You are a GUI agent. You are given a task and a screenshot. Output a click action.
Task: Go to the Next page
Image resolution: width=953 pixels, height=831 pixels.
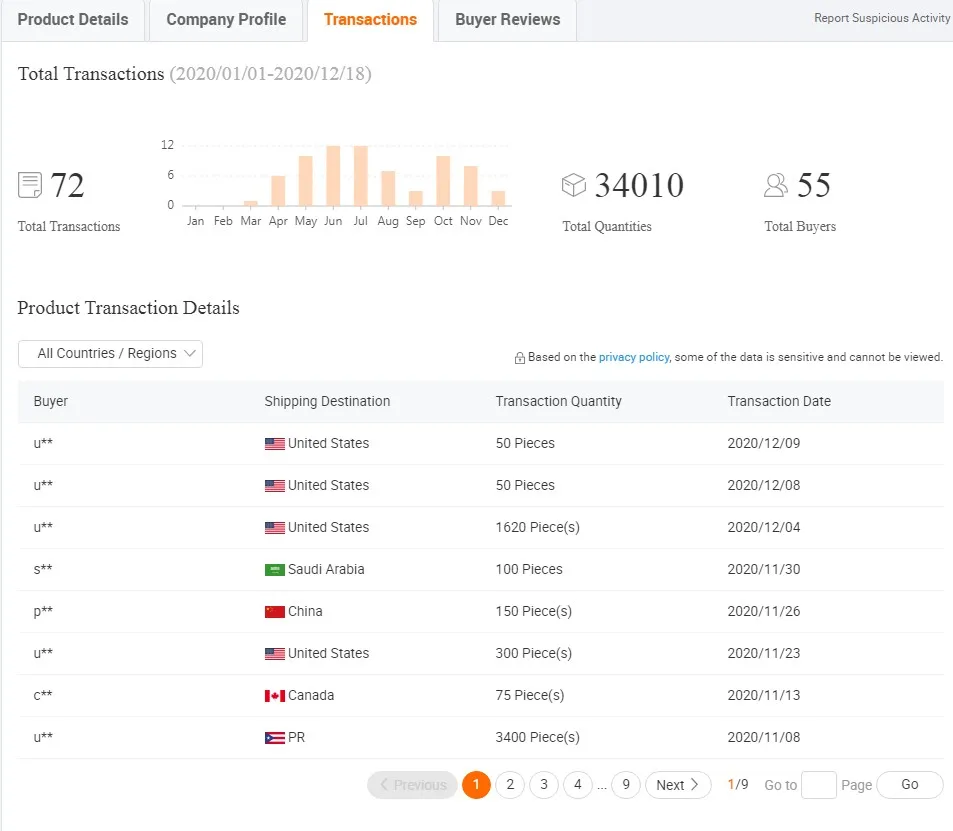pos(677,785)
